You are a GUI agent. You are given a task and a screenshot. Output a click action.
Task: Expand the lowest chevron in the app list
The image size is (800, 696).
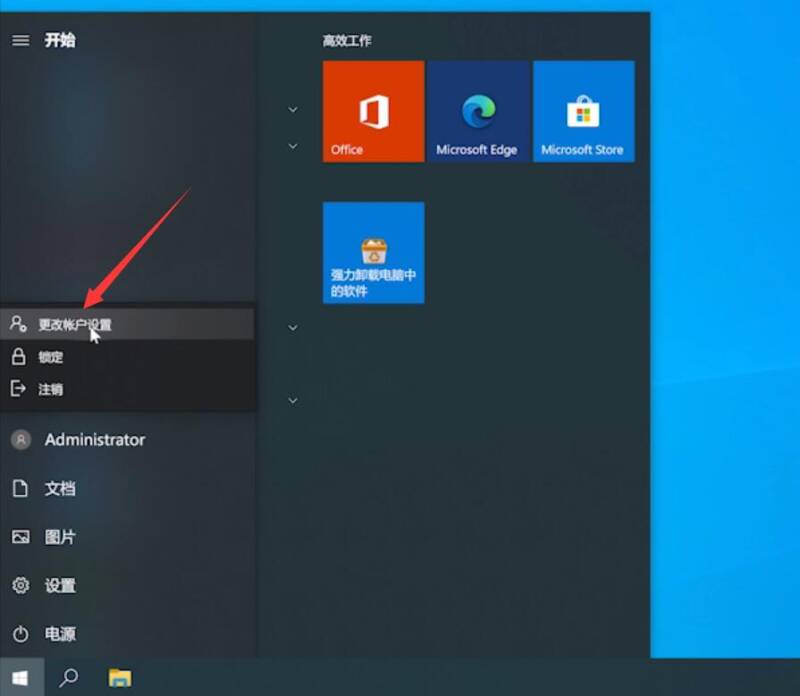pos(293,401)
